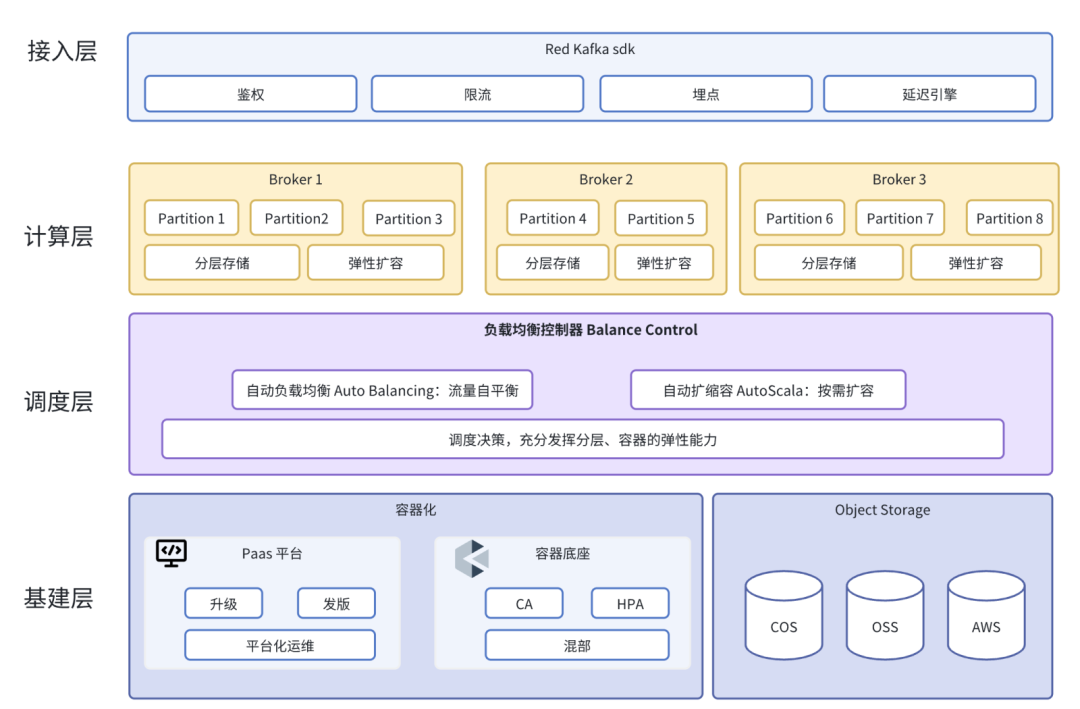Select the OSS storage cylinder

click(x=884, y=615)
